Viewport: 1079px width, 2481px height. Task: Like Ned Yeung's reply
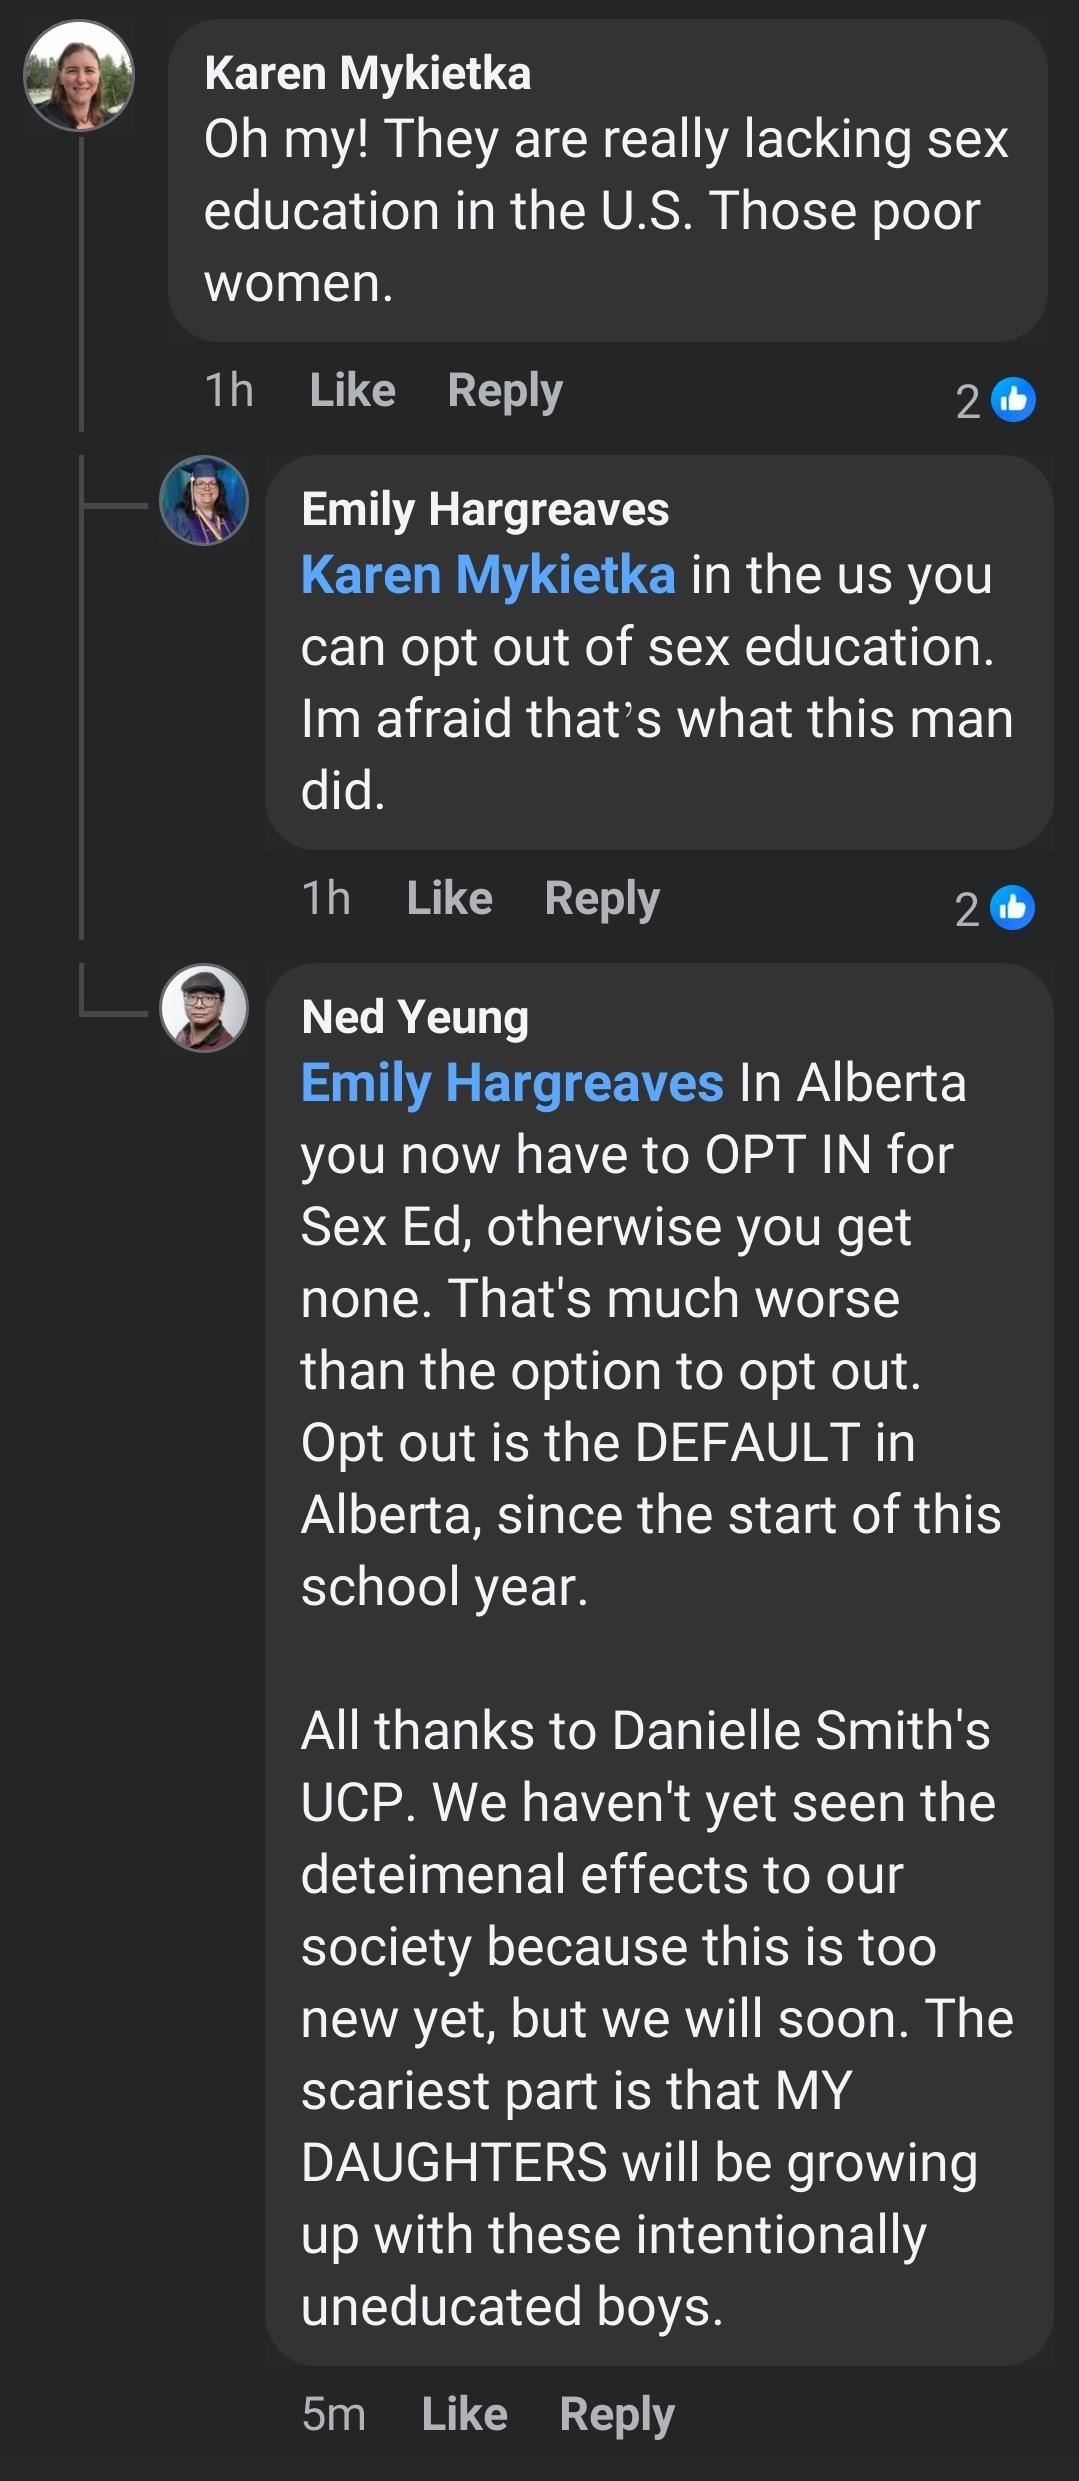[x=464, y=2414]
